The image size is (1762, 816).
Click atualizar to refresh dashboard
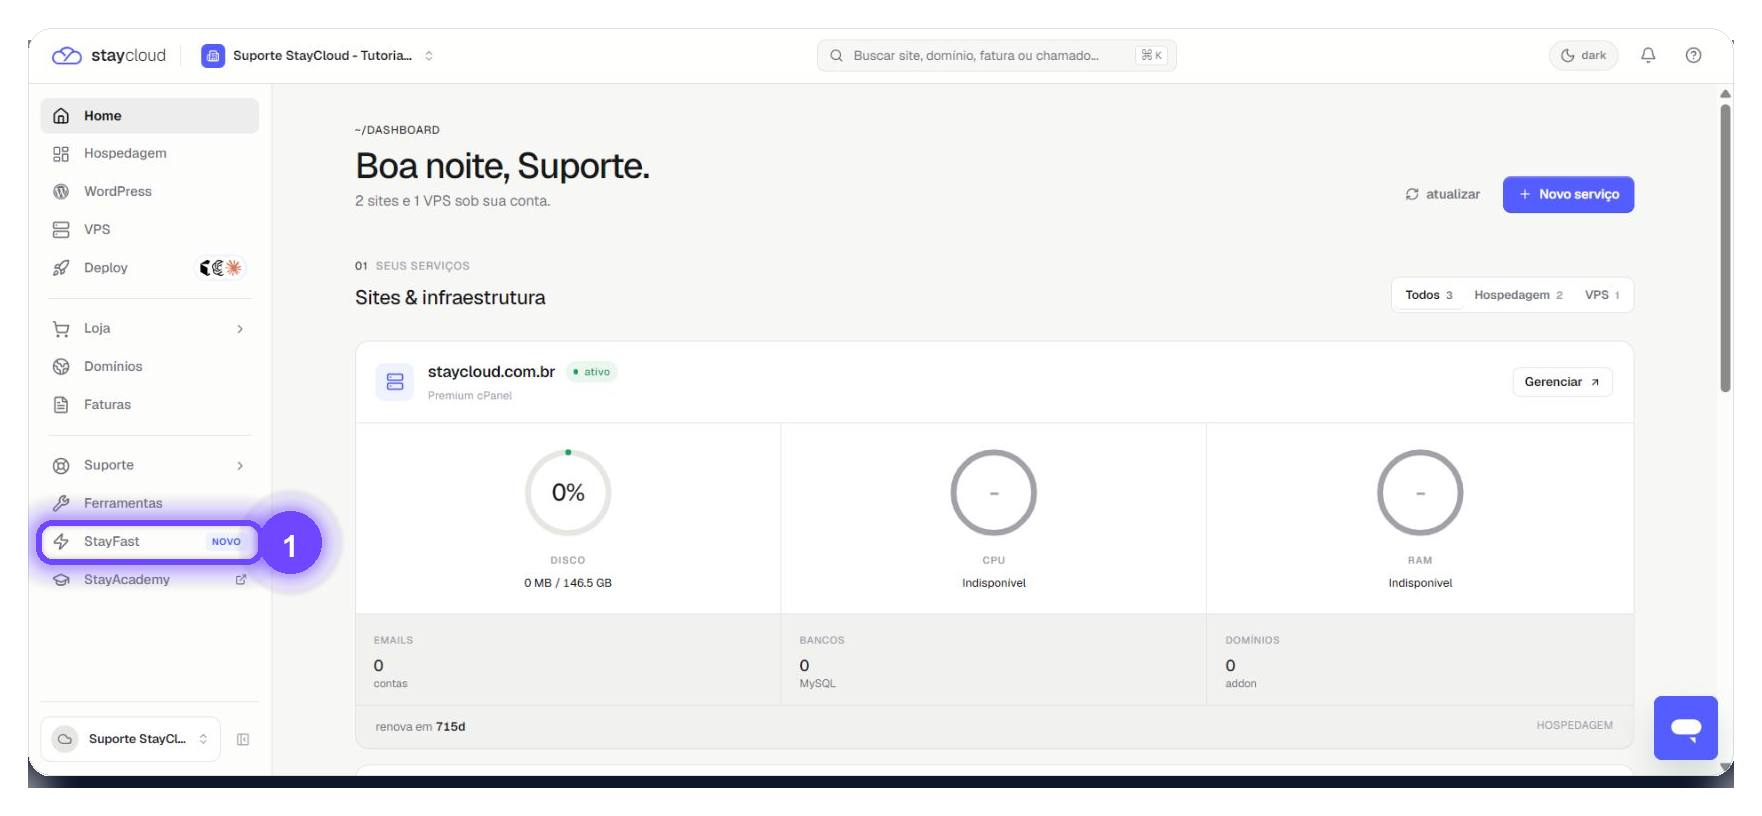(x=1442, y=195)
